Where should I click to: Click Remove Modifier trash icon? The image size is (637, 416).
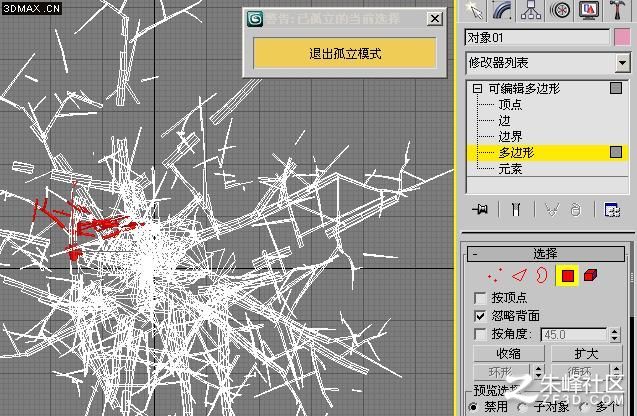[x=576, y=210]
